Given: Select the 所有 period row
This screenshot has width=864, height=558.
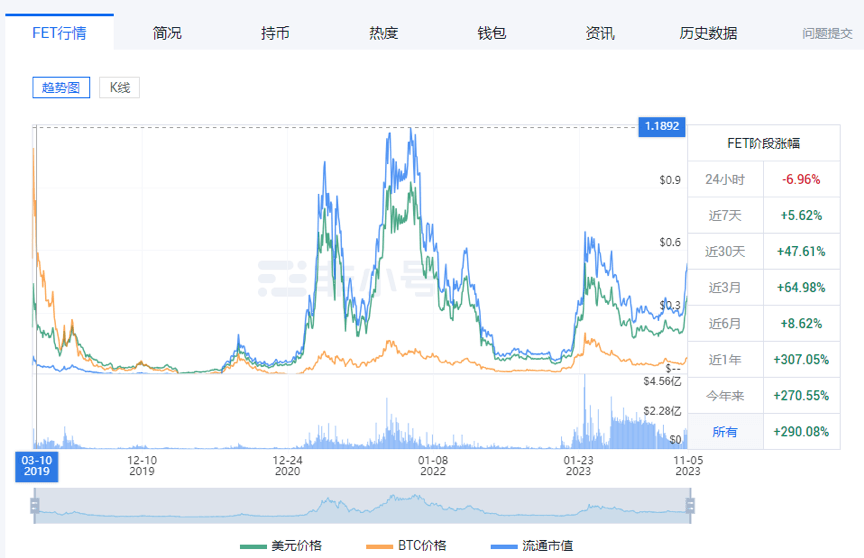Looking at the screenshot, I should (x=763, y=431).
